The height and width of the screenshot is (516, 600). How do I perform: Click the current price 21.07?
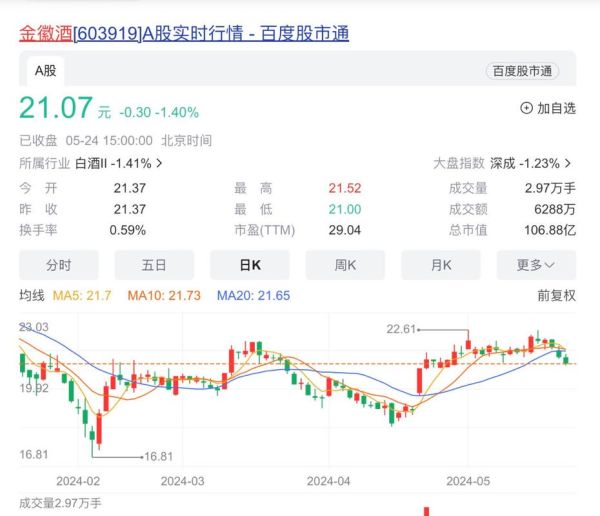[56, 108]
